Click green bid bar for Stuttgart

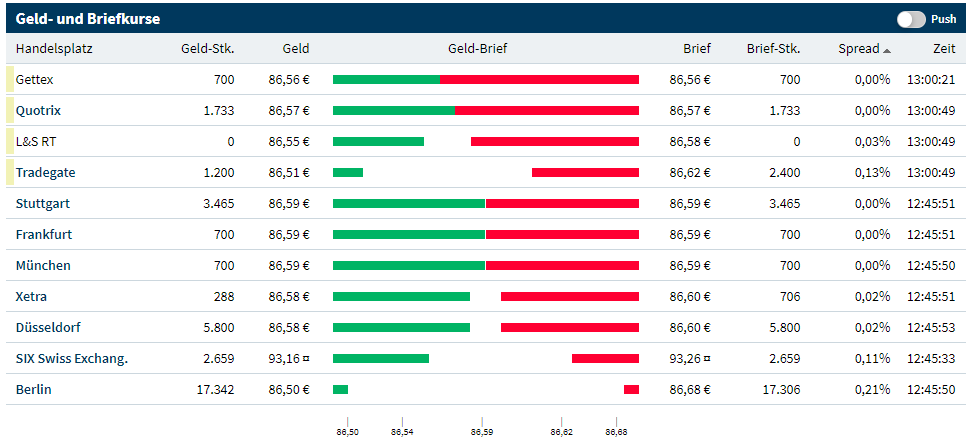tap(408, 203)
